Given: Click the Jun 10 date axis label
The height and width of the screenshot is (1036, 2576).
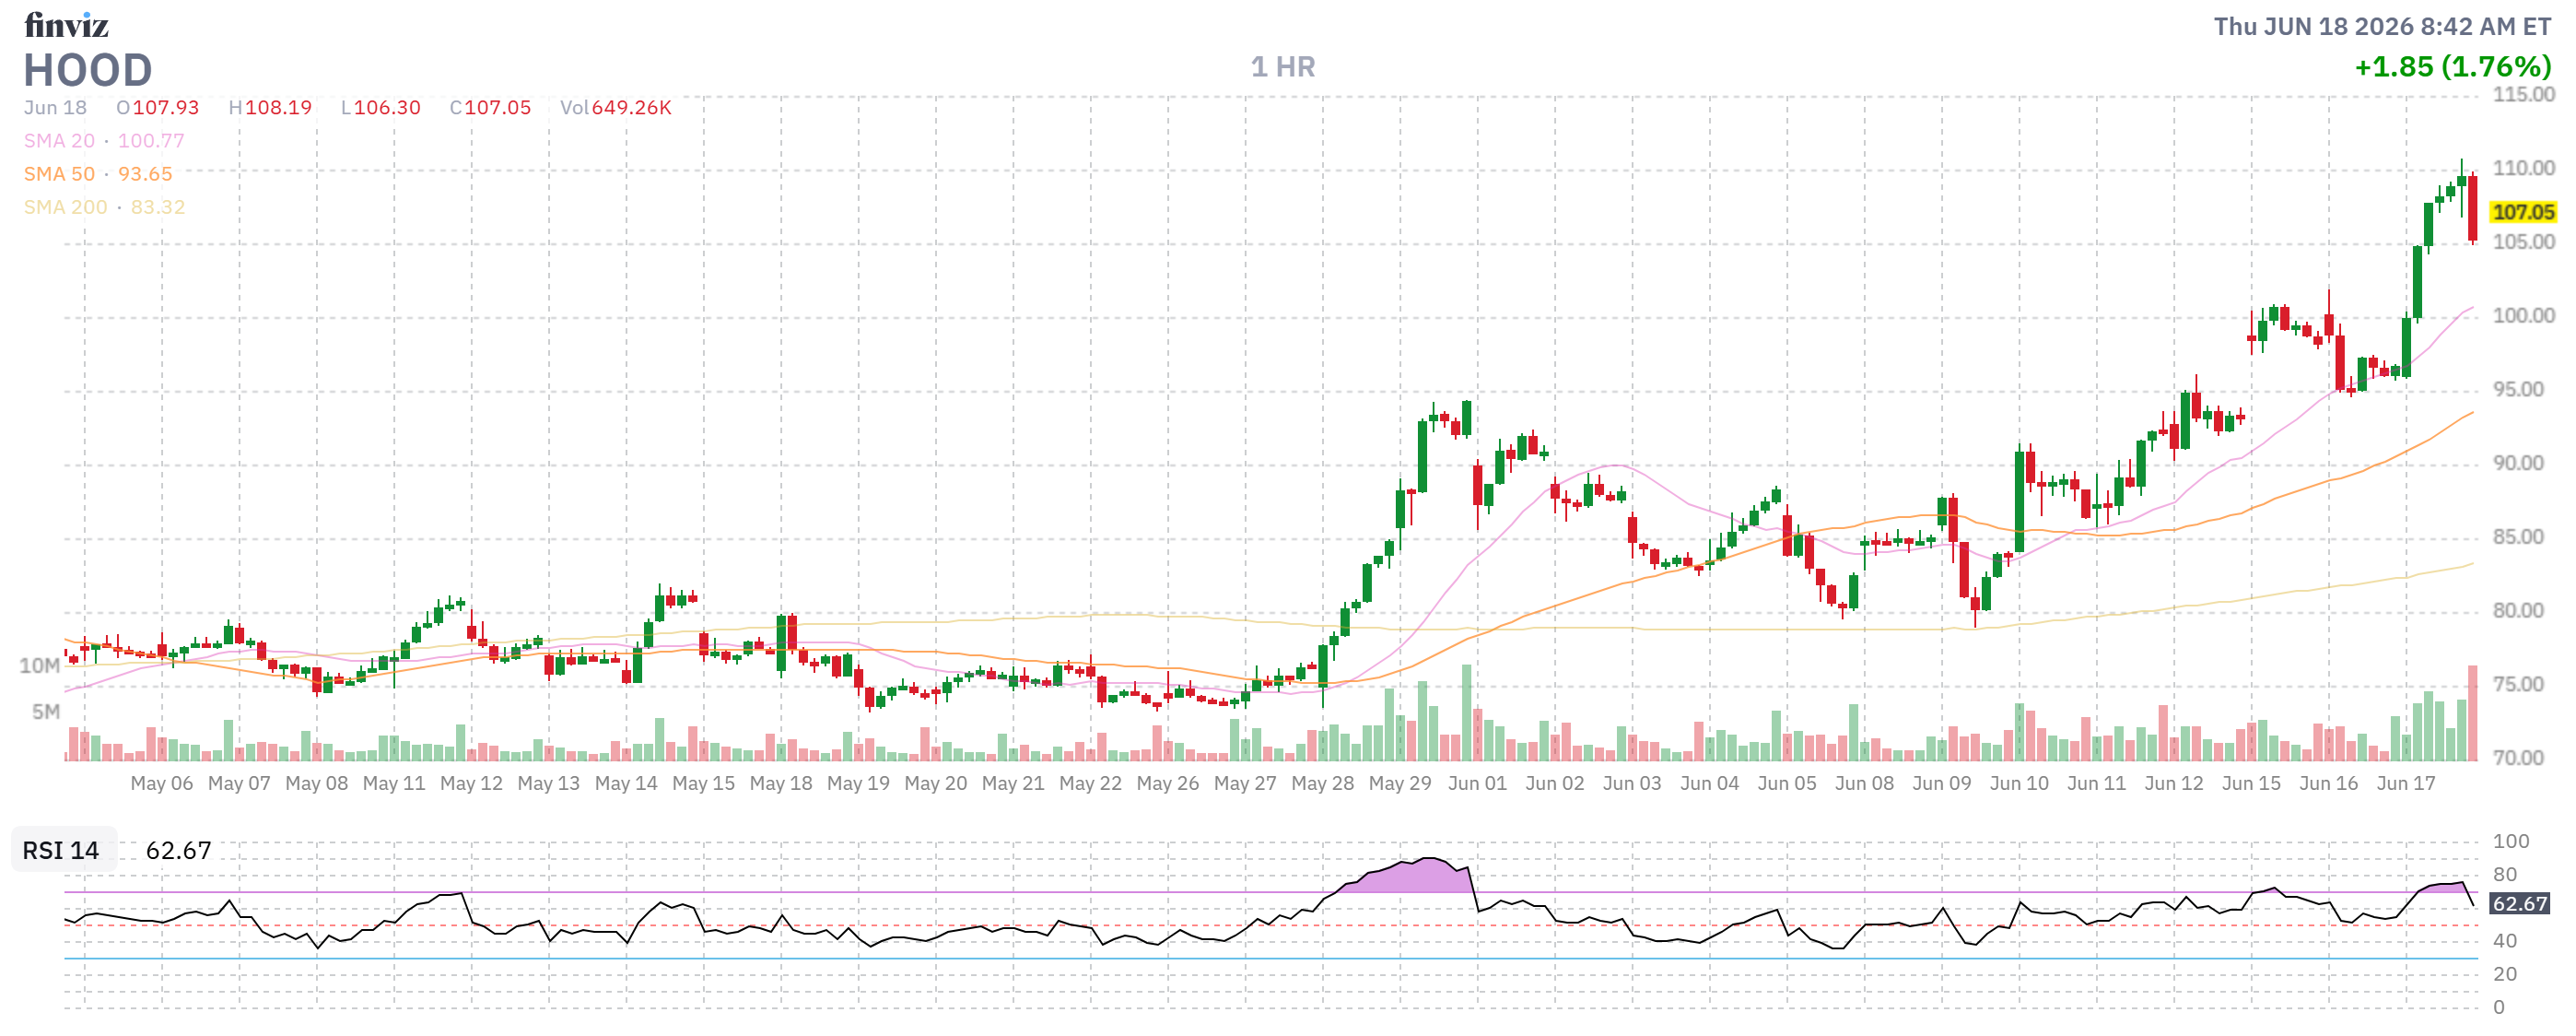Looking at the screenshot, I should tap(2019, 784).
